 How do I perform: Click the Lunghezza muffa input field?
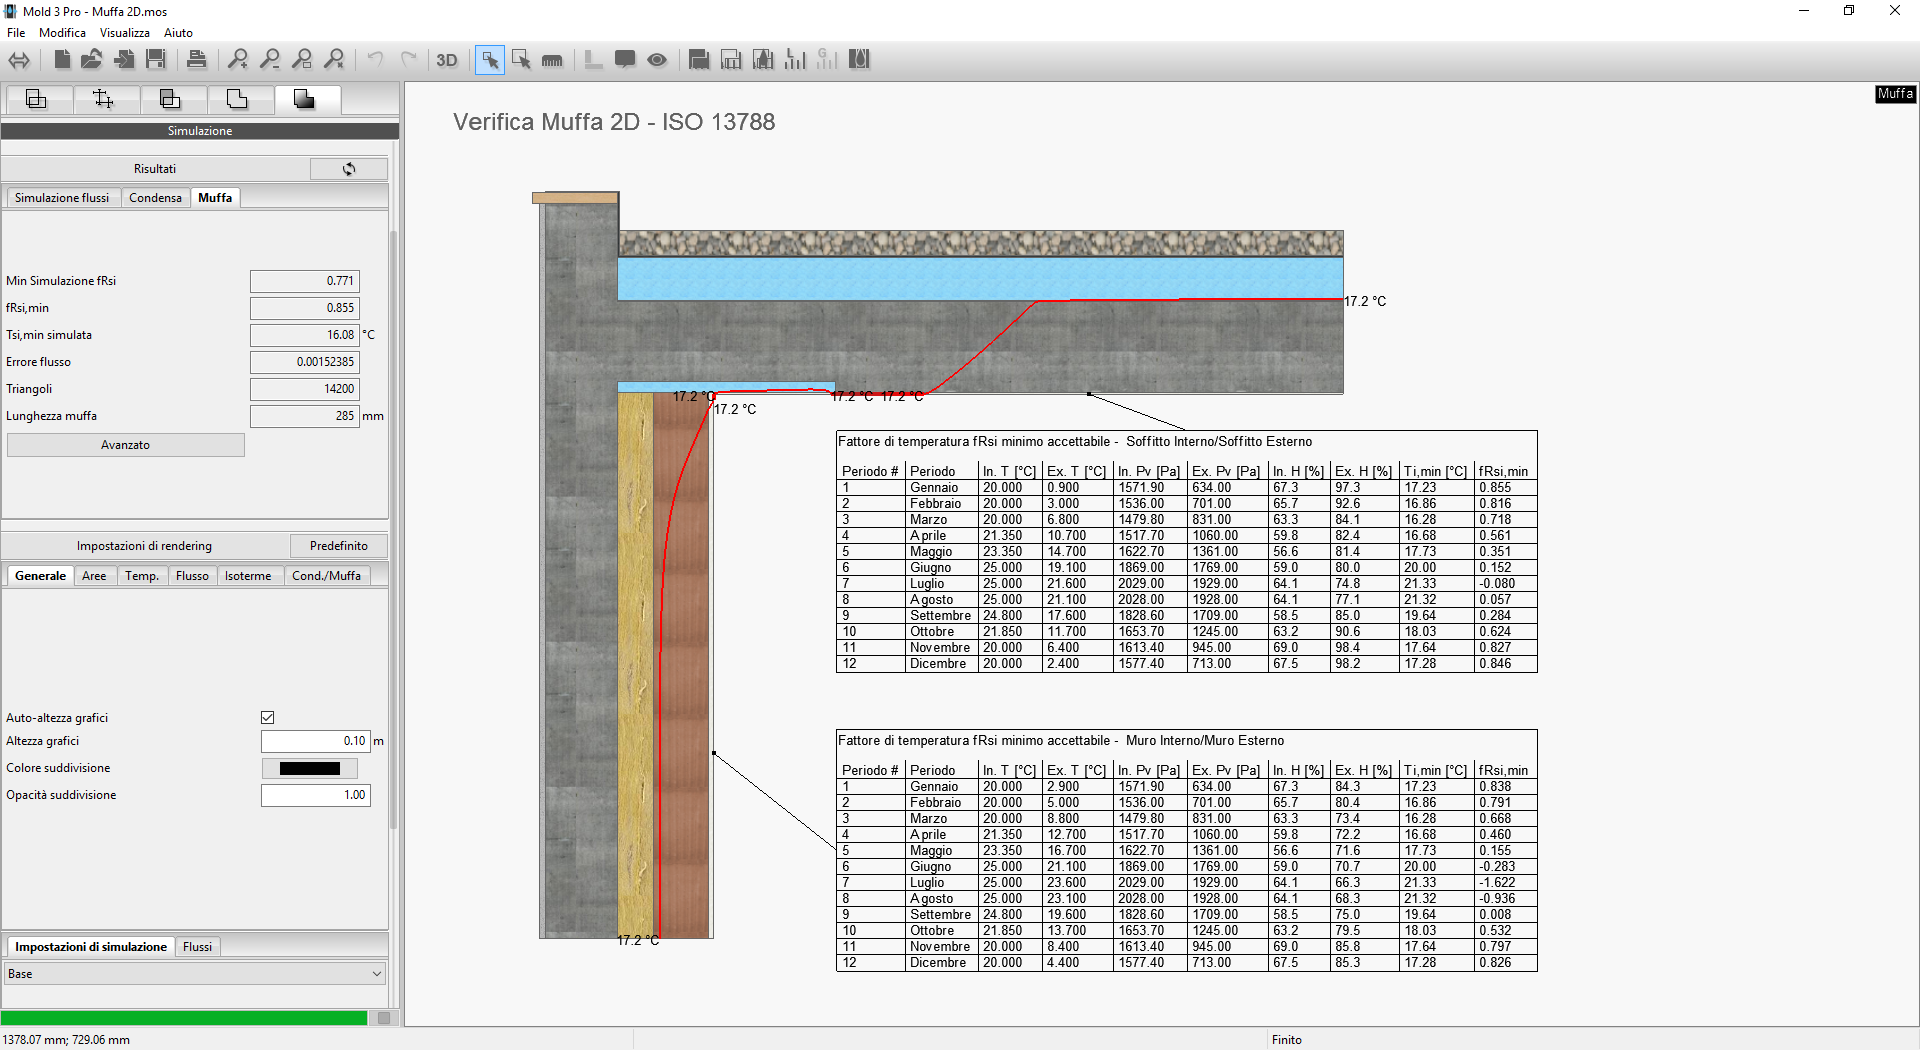304,416
